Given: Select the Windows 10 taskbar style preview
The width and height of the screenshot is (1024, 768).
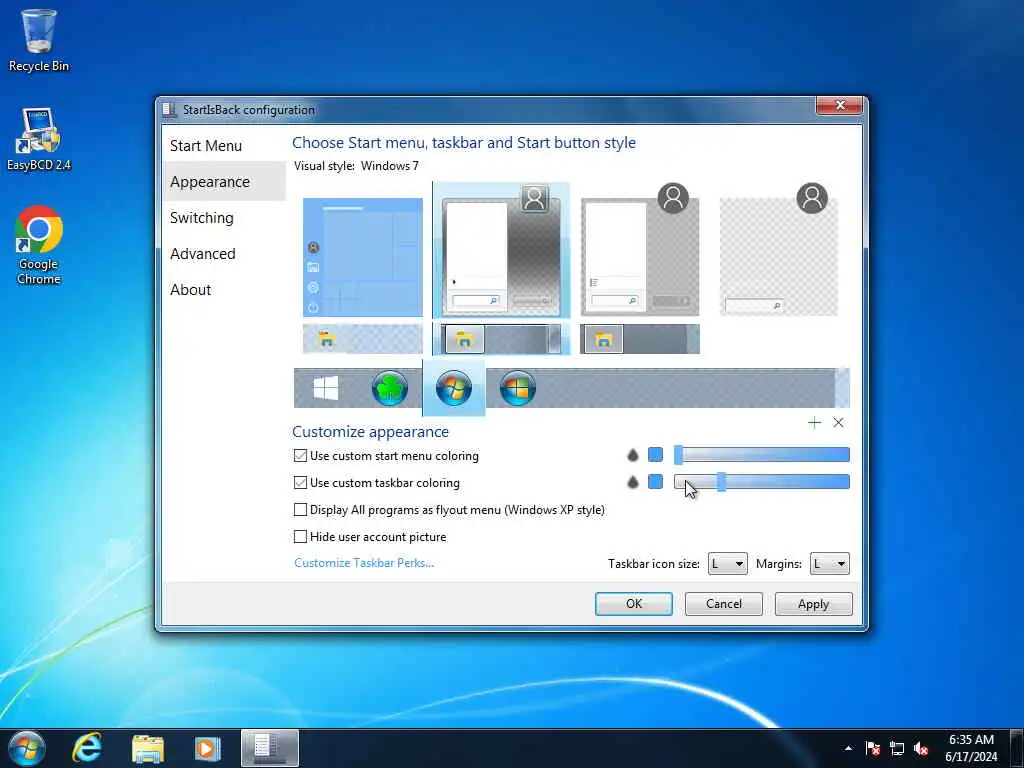Looking at the screenshot, I should 362,339.
